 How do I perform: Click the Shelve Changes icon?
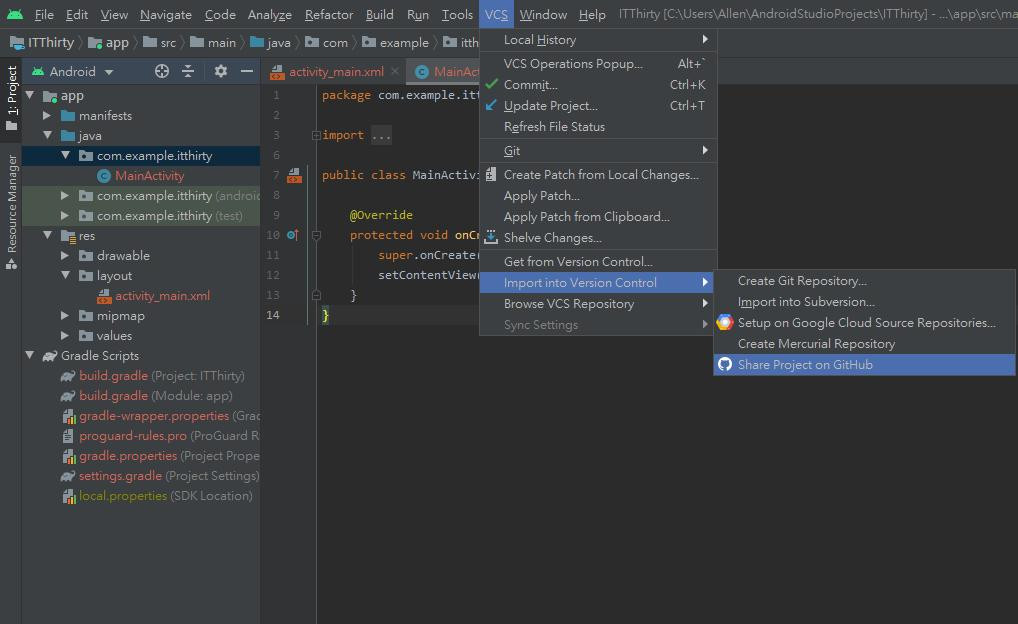[491, 238]
